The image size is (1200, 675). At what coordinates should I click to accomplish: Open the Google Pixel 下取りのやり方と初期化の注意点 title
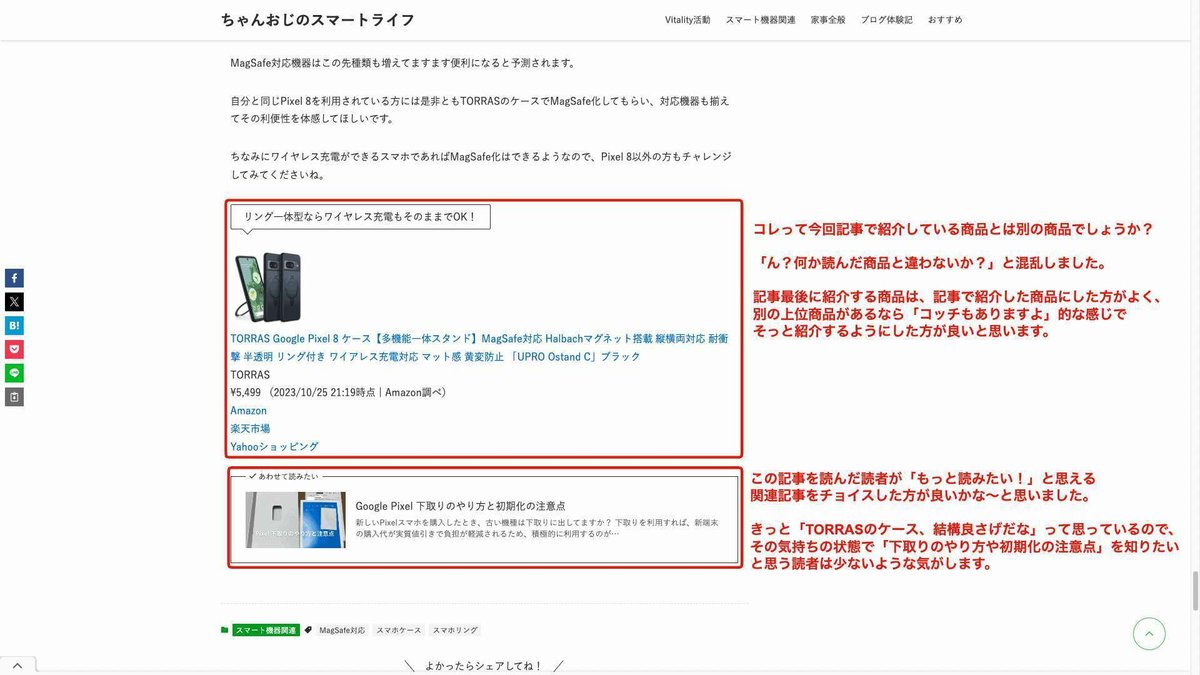pos(460,506)
